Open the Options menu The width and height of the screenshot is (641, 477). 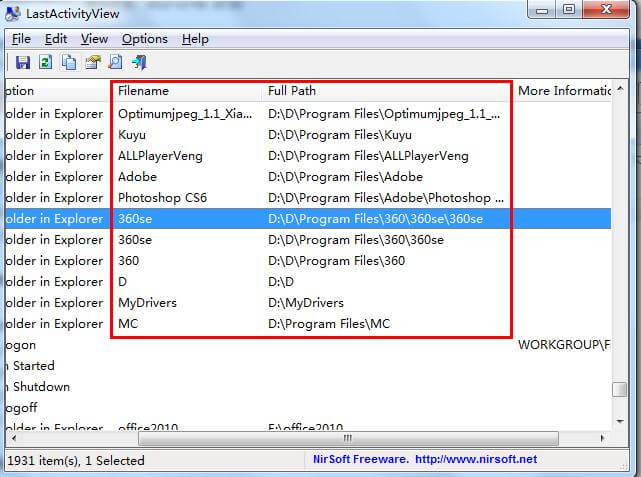click(145, 39)
